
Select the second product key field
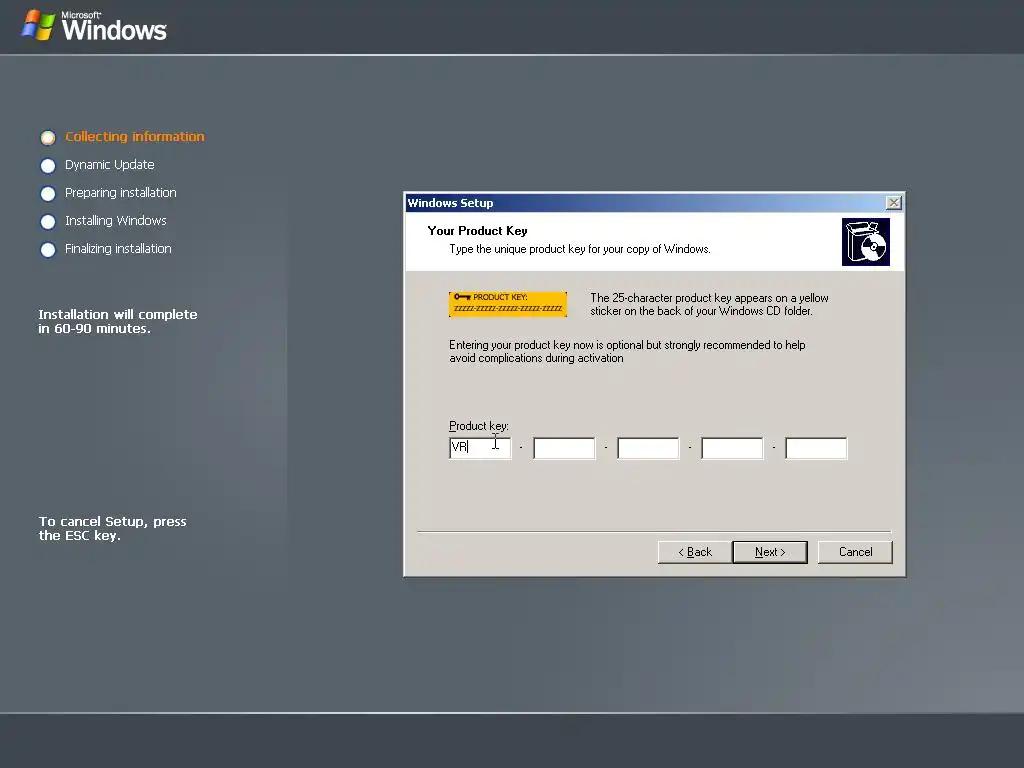[x=564, y=448]
